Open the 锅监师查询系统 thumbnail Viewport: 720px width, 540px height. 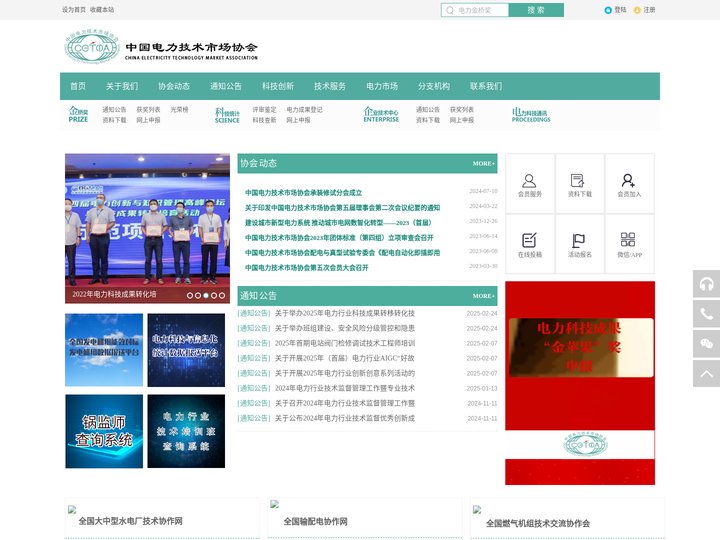(x=104, y=431)
